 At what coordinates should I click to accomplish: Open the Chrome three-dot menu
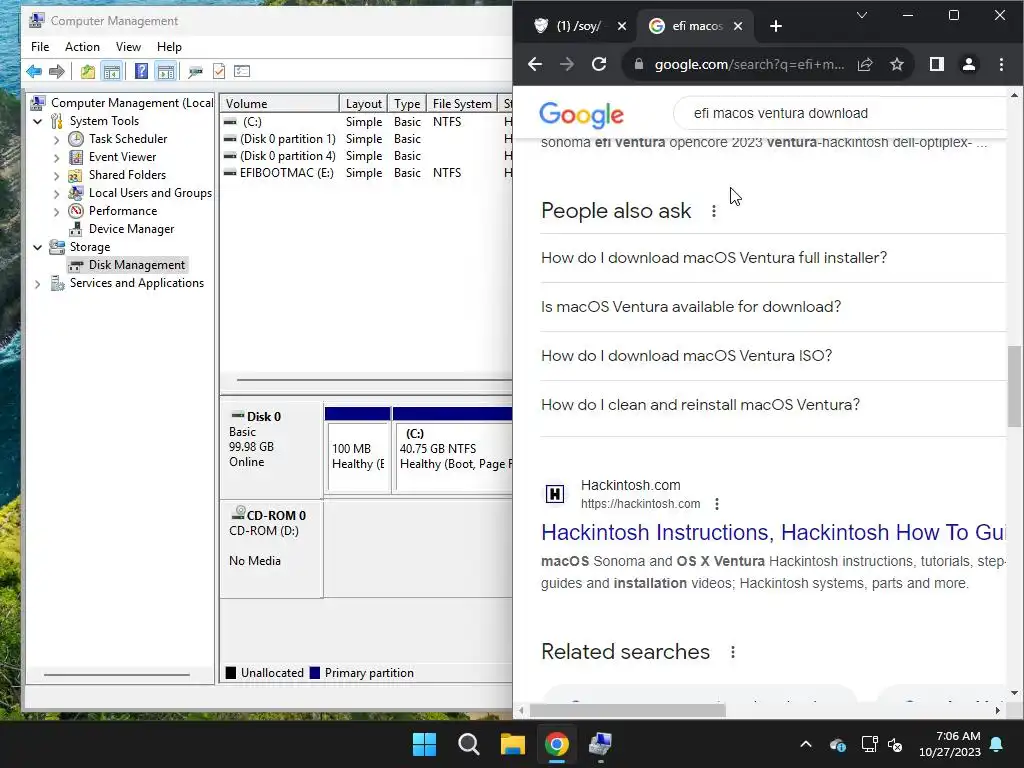(1001, 64)
